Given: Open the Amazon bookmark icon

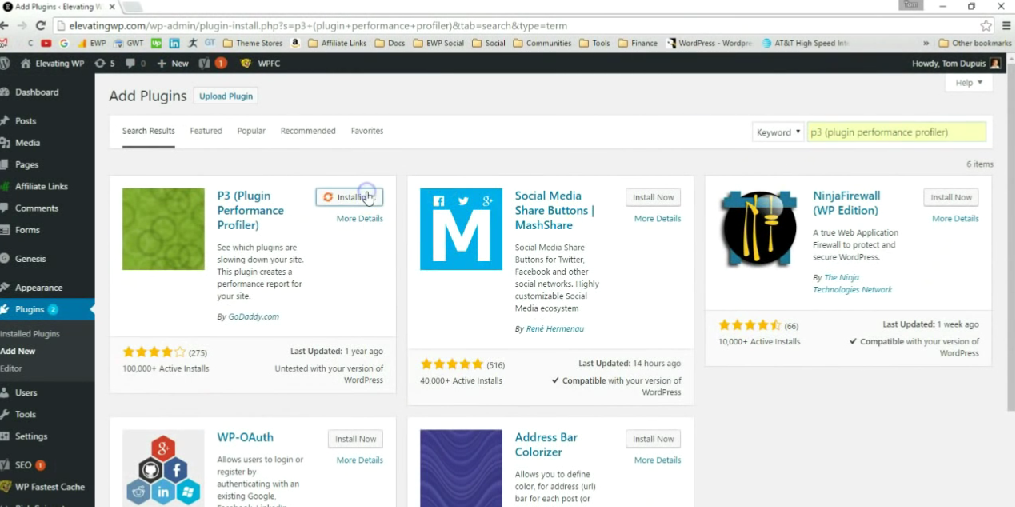Looking at the screenshot, I should [x=296, y=43].
